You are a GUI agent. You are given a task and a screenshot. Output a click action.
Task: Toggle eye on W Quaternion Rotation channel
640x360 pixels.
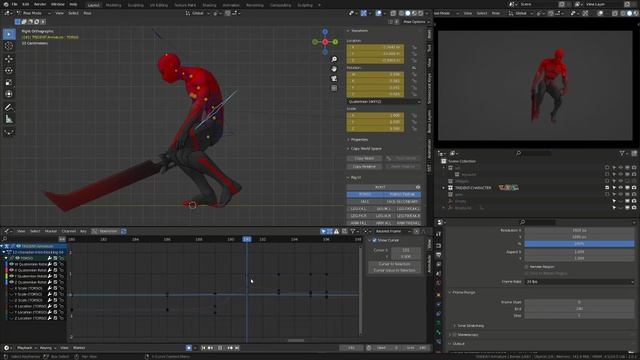click(x=11, y=264)
